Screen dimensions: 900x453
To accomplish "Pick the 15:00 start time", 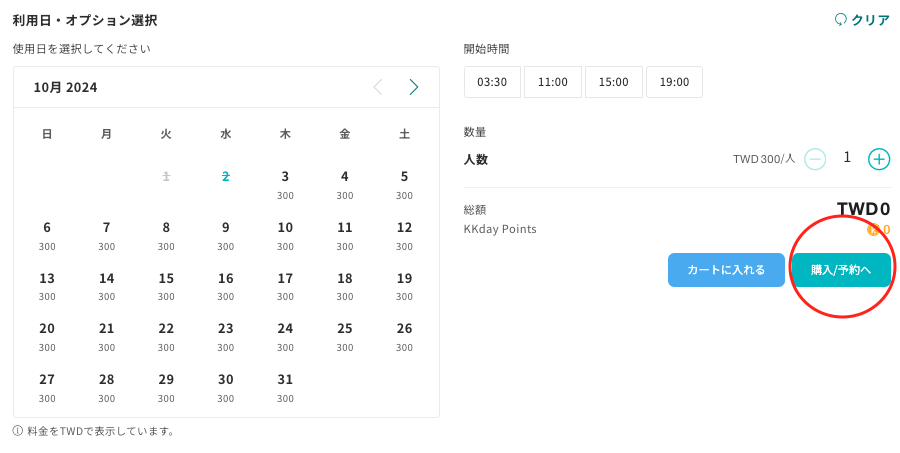I will pyautogui.click(x=613, y=82).
